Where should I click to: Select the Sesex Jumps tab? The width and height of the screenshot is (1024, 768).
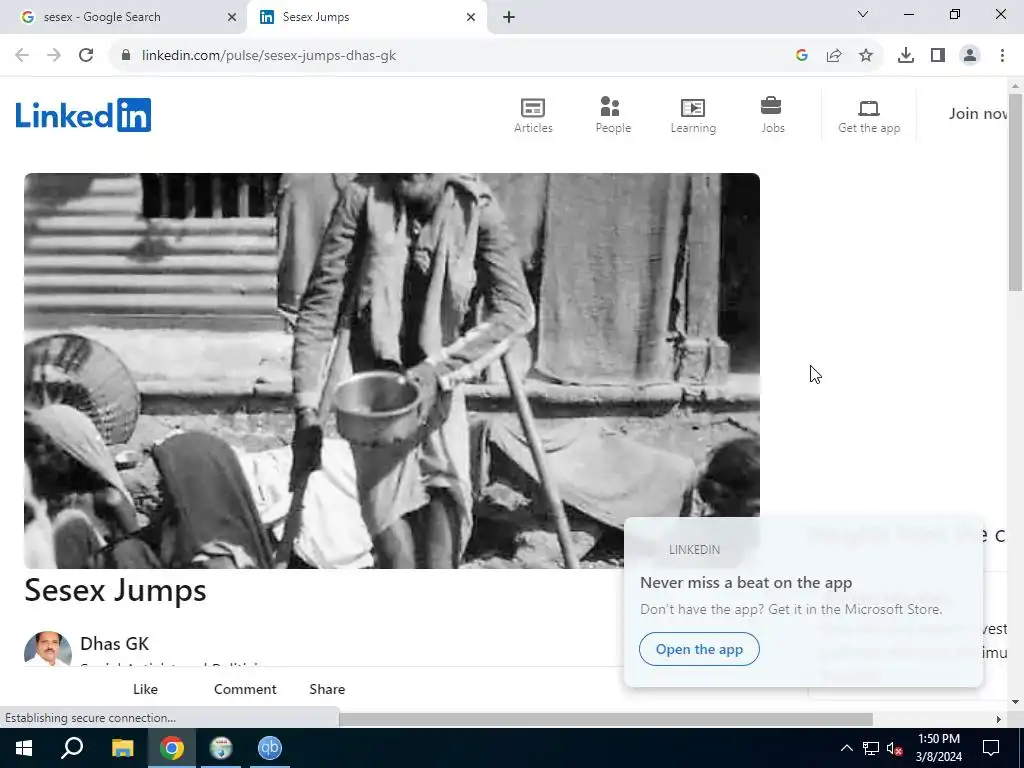pos(366,17)
